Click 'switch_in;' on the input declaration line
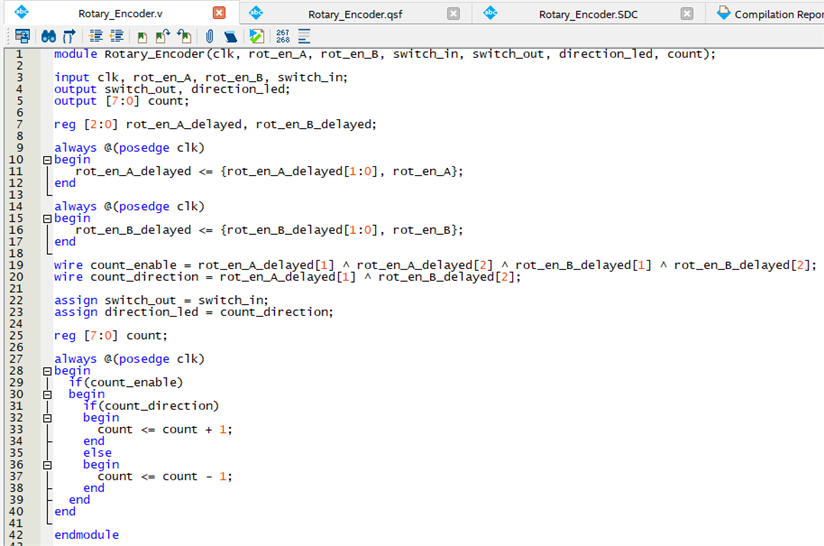824x546 pixels. pyautogui.click(x=313, y=77)
